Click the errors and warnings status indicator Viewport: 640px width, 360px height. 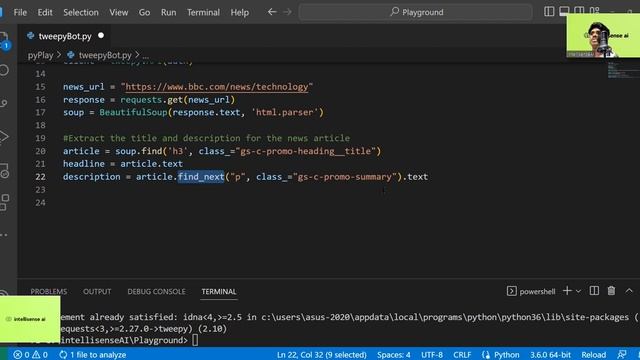tap(30, 355)
